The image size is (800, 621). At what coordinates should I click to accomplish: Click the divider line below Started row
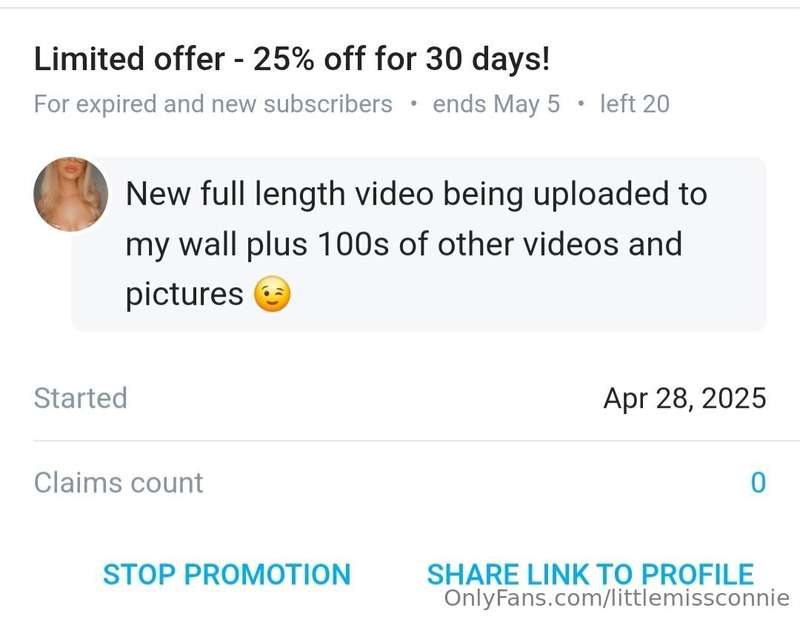tap(417, 440)
